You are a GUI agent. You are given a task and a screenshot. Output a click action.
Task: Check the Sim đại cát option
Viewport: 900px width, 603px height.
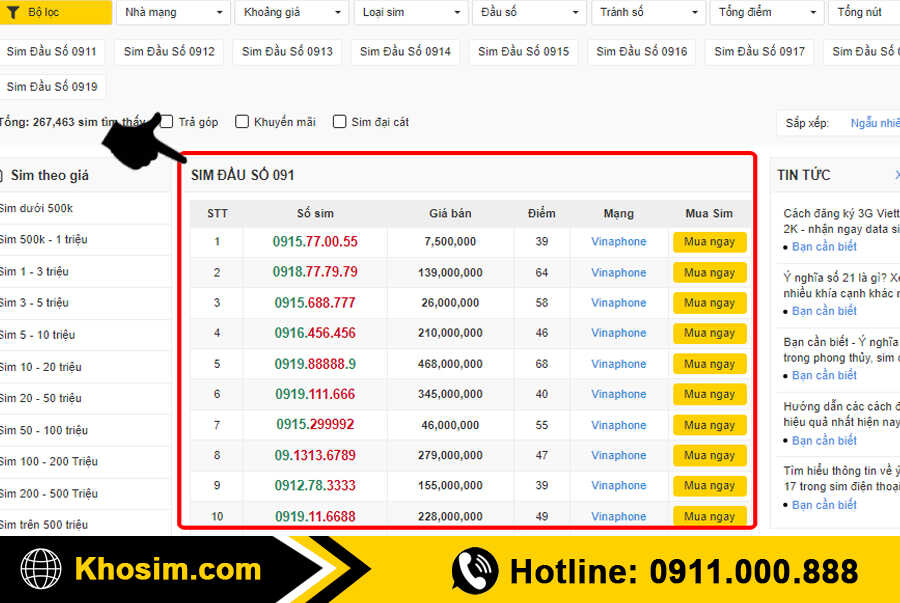pyautogui.click(x=340, y=122)
